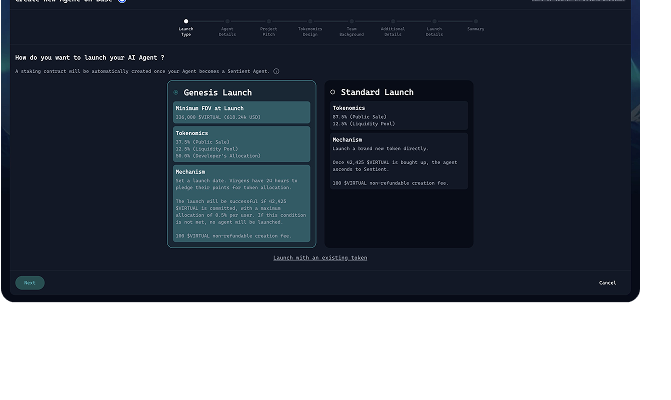Open the Additional Details step
Image resolution: width=671 pixels, height=400 pixels.
click(x=393, y=21)
